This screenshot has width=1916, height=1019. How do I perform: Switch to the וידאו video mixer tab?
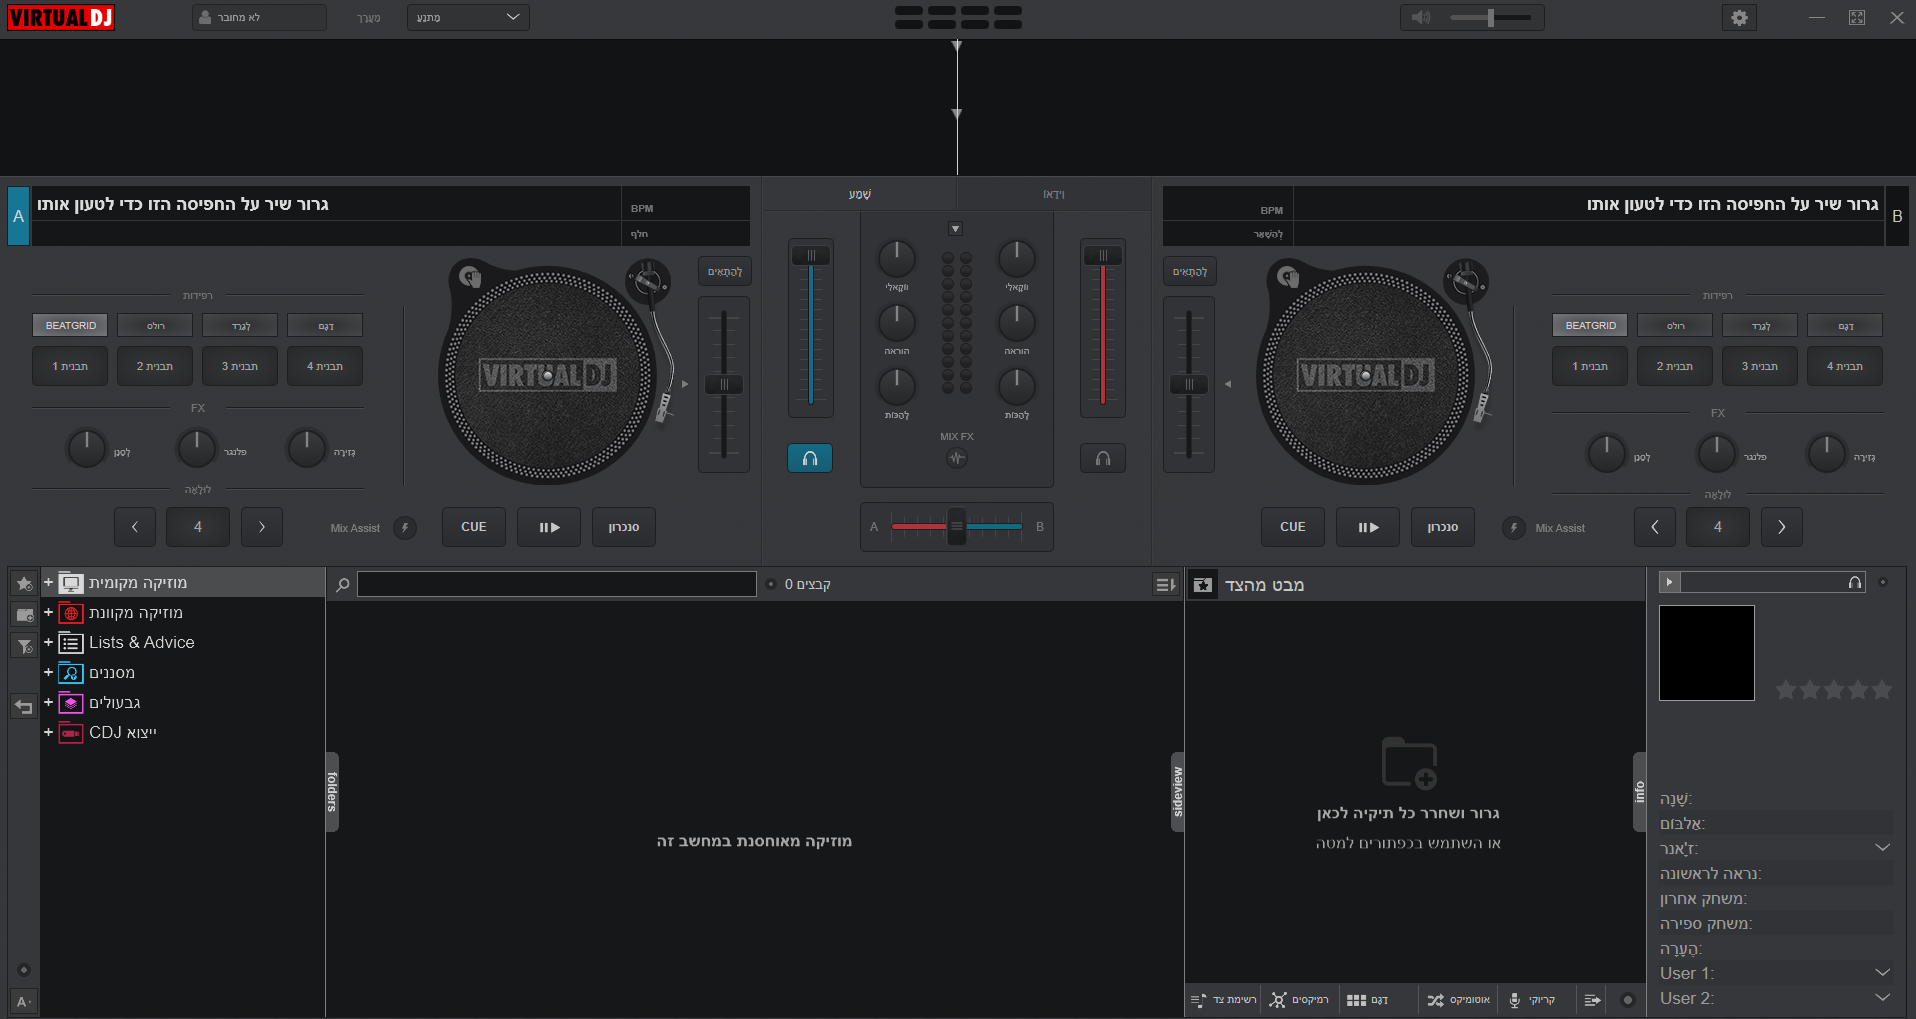[x=1054, y=194]
